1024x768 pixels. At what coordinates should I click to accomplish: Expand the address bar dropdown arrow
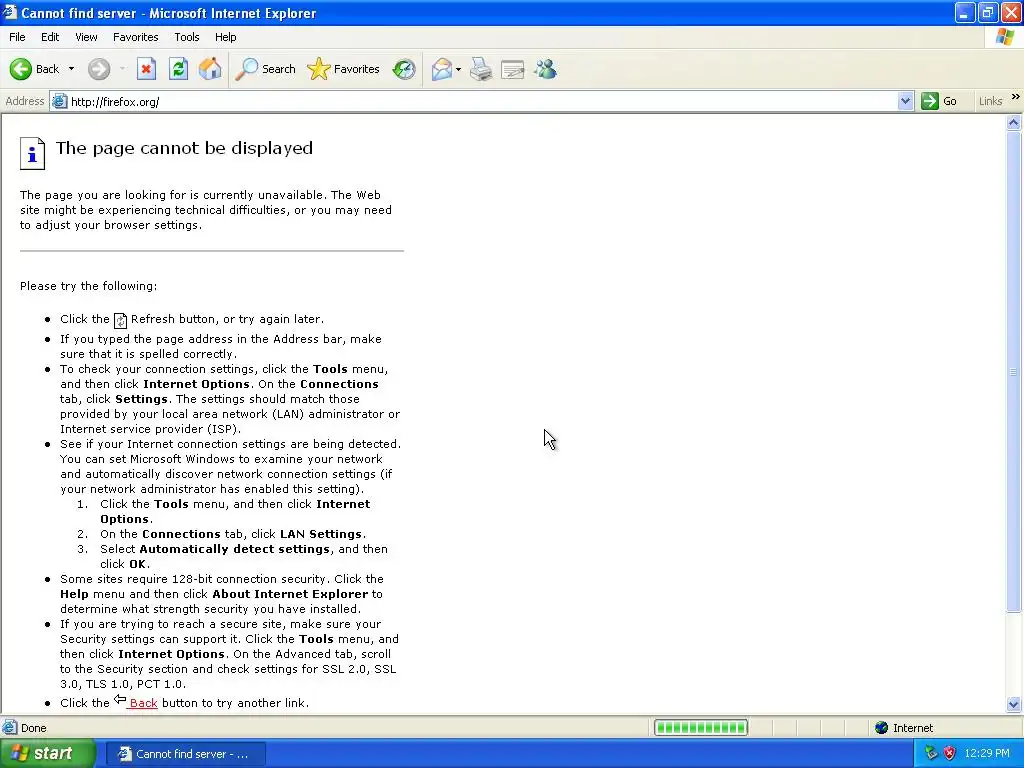[x=905, y=101]
